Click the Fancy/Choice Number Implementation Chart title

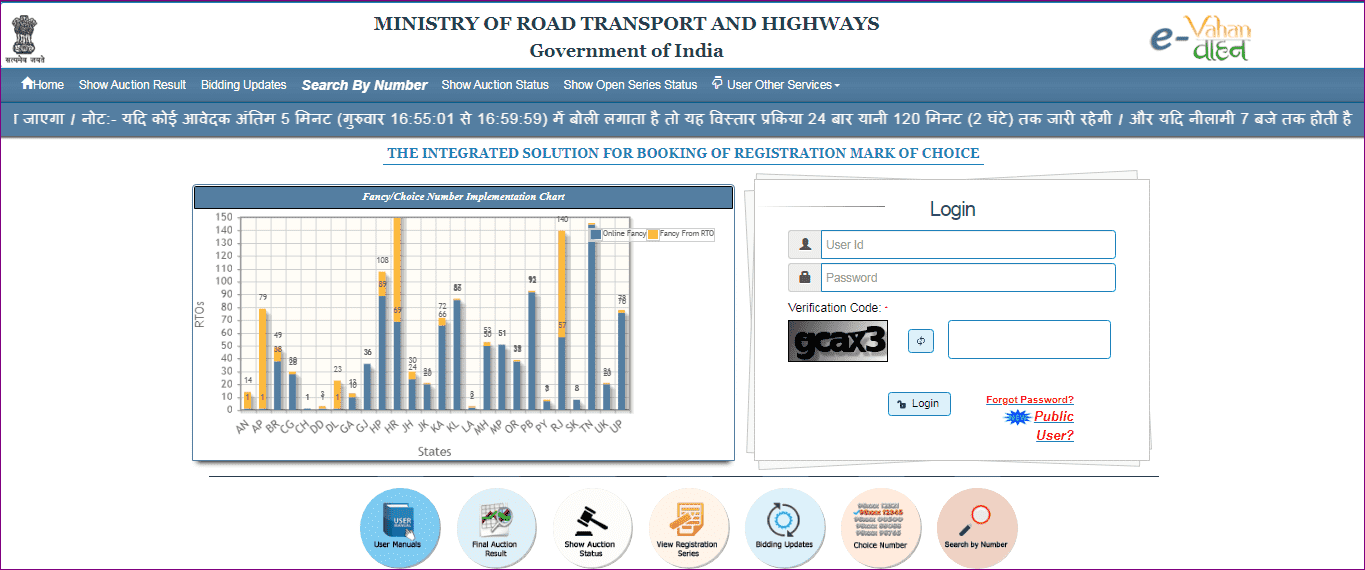click(463, 197)
